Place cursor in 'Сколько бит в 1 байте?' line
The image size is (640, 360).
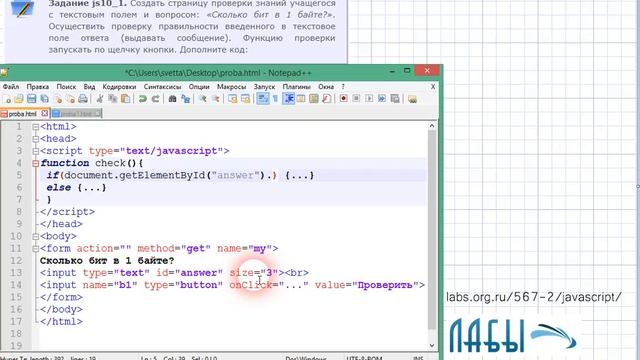pyautogui.click(x=107, y=261)
